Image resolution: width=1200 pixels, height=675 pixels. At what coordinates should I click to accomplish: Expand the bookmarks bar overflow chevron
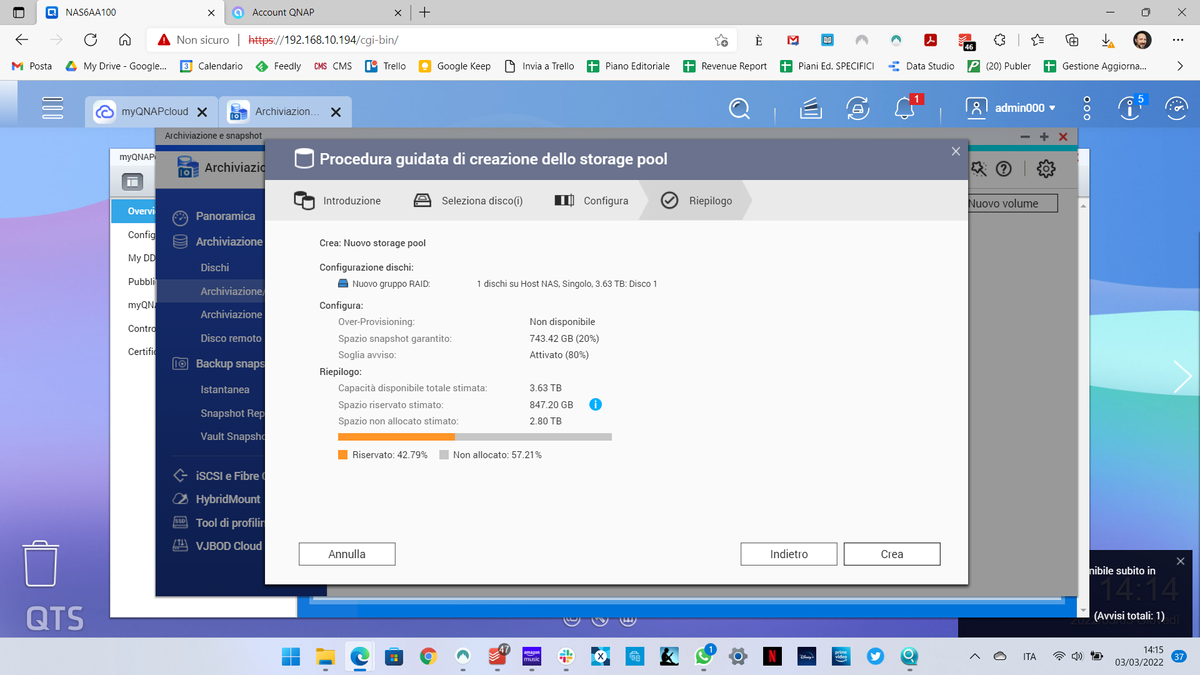[x=1180, y=66]
